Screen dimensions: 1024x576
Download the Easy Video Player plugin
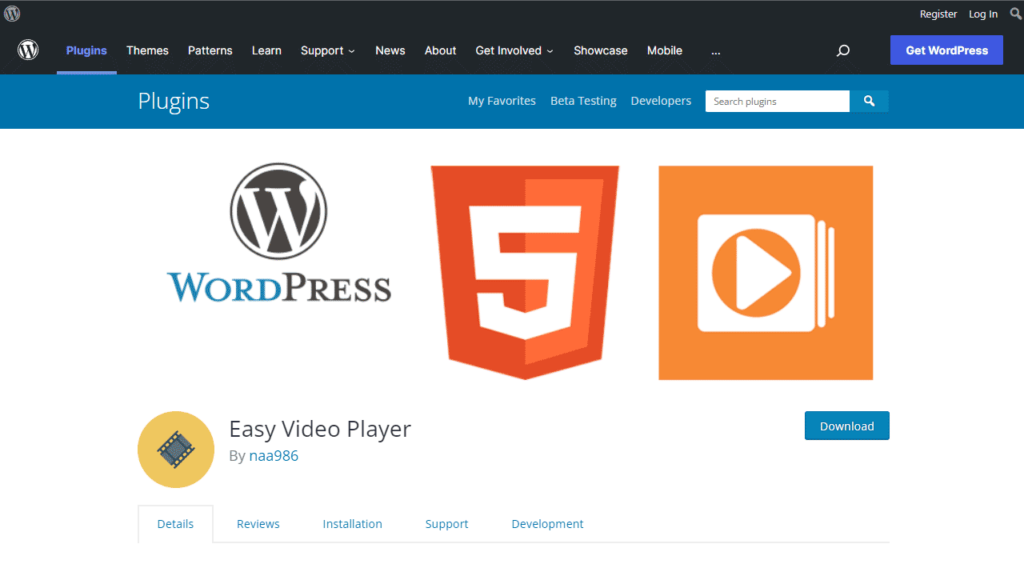[846, 426]
